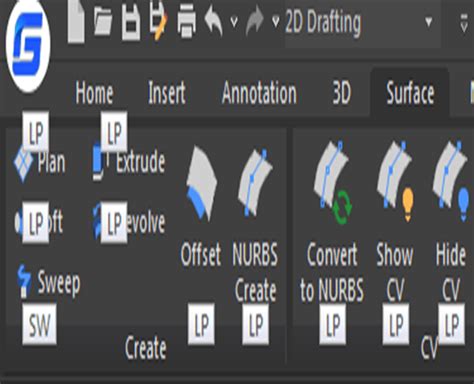474x384 pixels.
Task: Expand the redo history dropdown arrow
Action: click(x=275, y=22)
